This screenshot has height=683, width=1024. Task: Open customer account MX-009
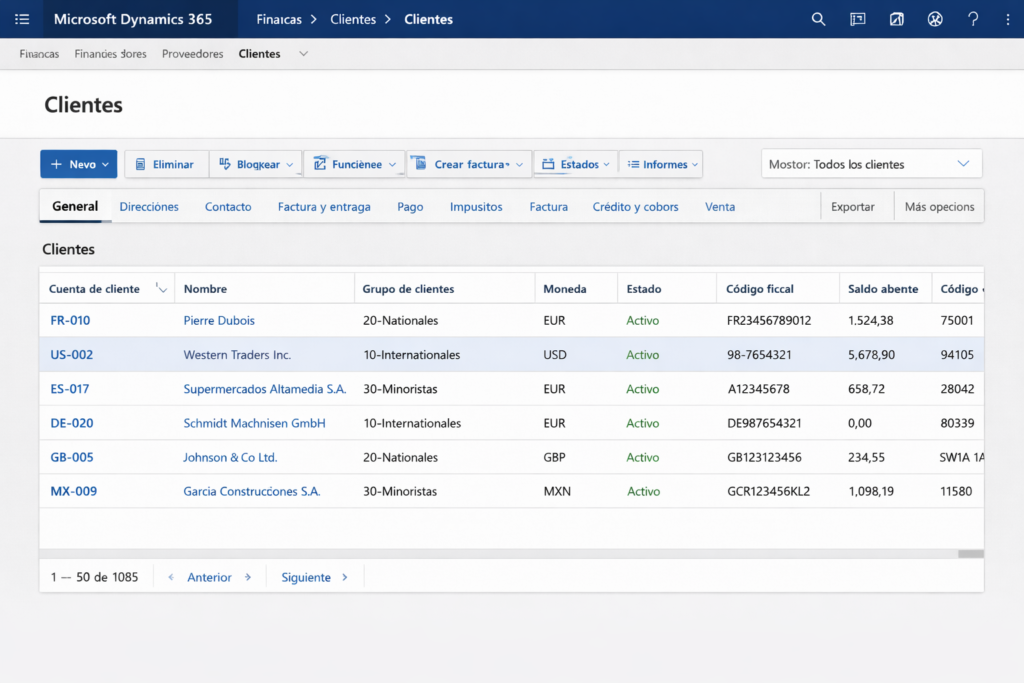pyautogui.click(x=73, y=491)
